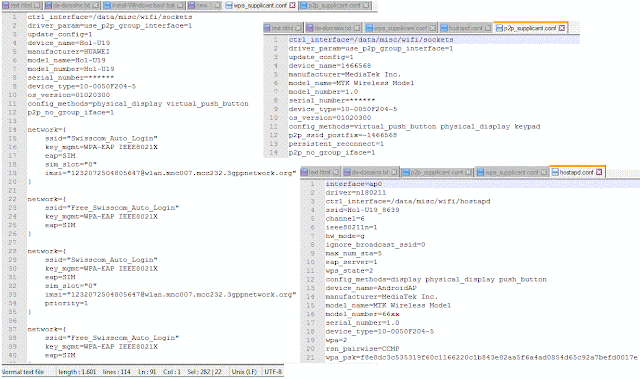This screenshot has width=640, height=379.
Task: Click 'ssid="Free_Swisscom_Auto_Login"' on line 23
Action: coord(112,208)
